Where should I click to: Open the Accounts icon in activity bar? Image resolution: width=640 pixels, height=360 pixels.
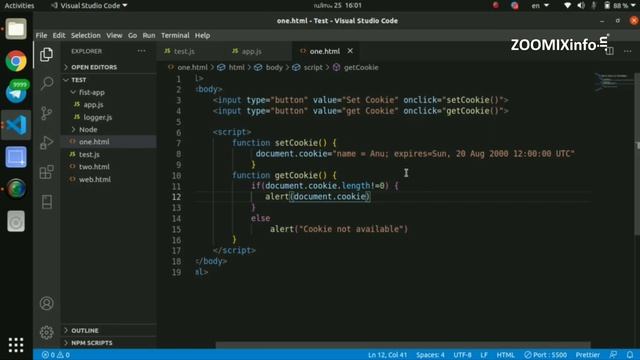[47, 303]
